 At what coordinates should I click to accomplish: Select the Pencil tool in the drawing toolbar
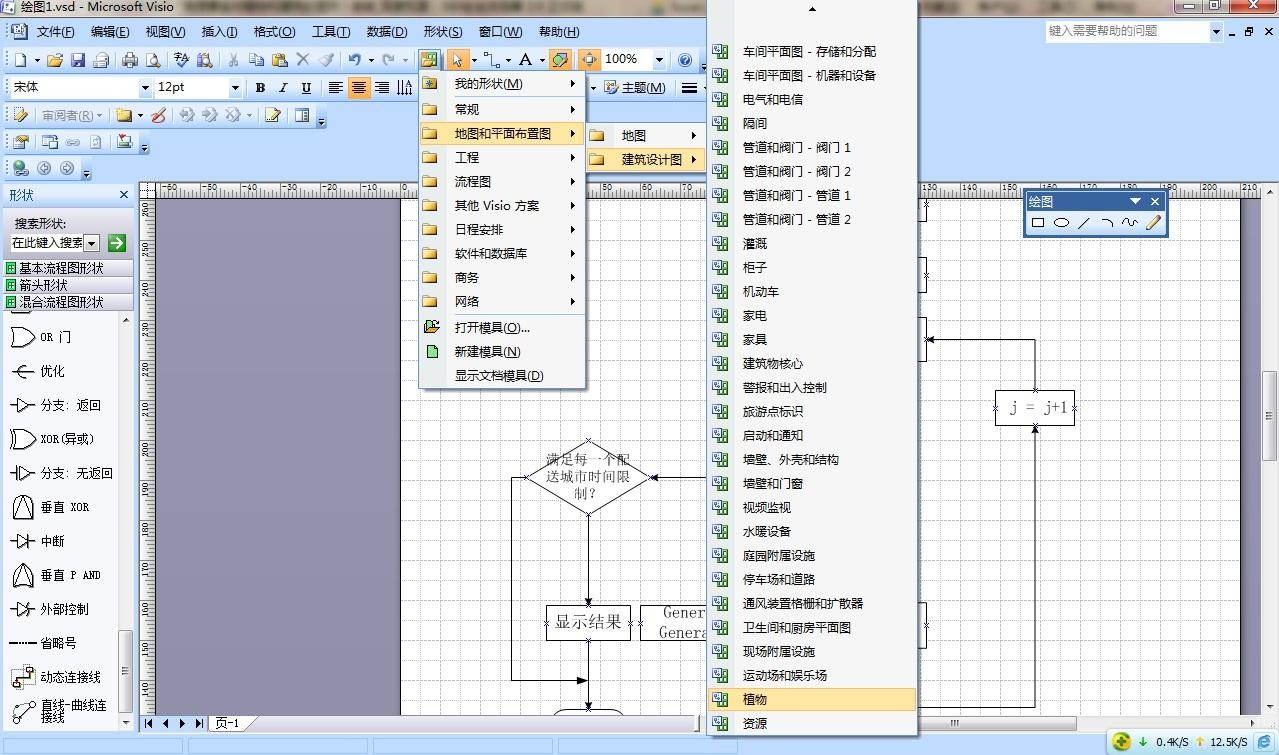coord(1154,222)
